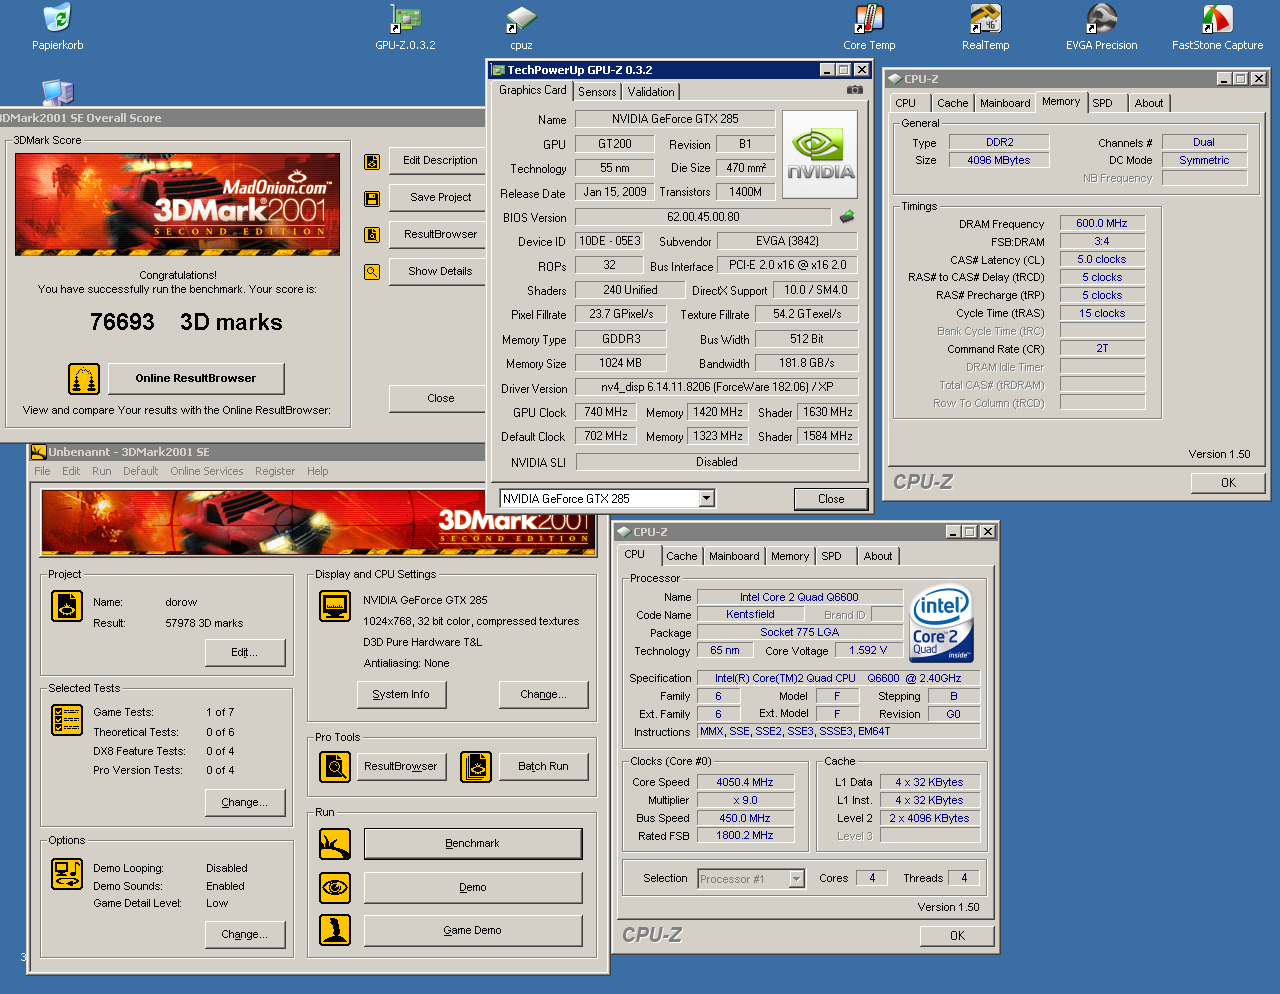Image resolution: width=1280 pixels, height=994 pixels.
Task: Launch the FastStone Capture desktop icon
Action: tap(1217, 27)
